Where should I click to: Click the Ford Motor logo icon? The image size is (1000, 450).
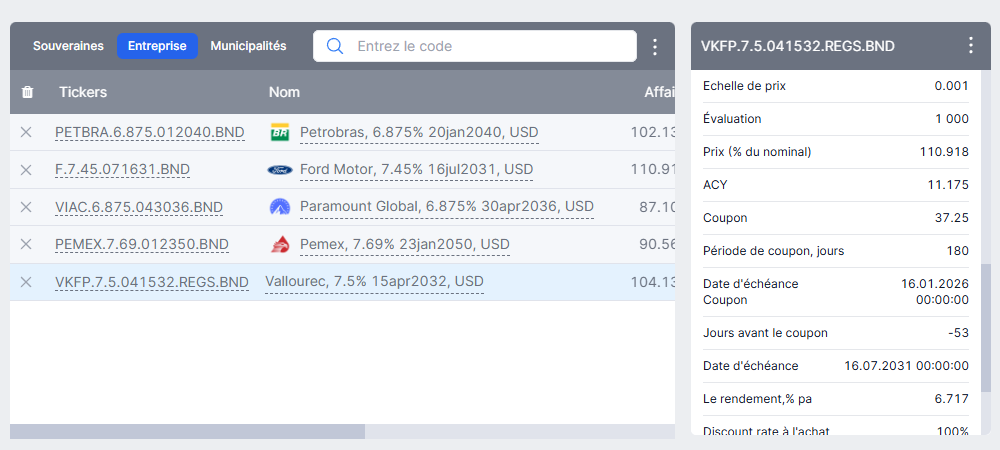(x=279, y=170)
